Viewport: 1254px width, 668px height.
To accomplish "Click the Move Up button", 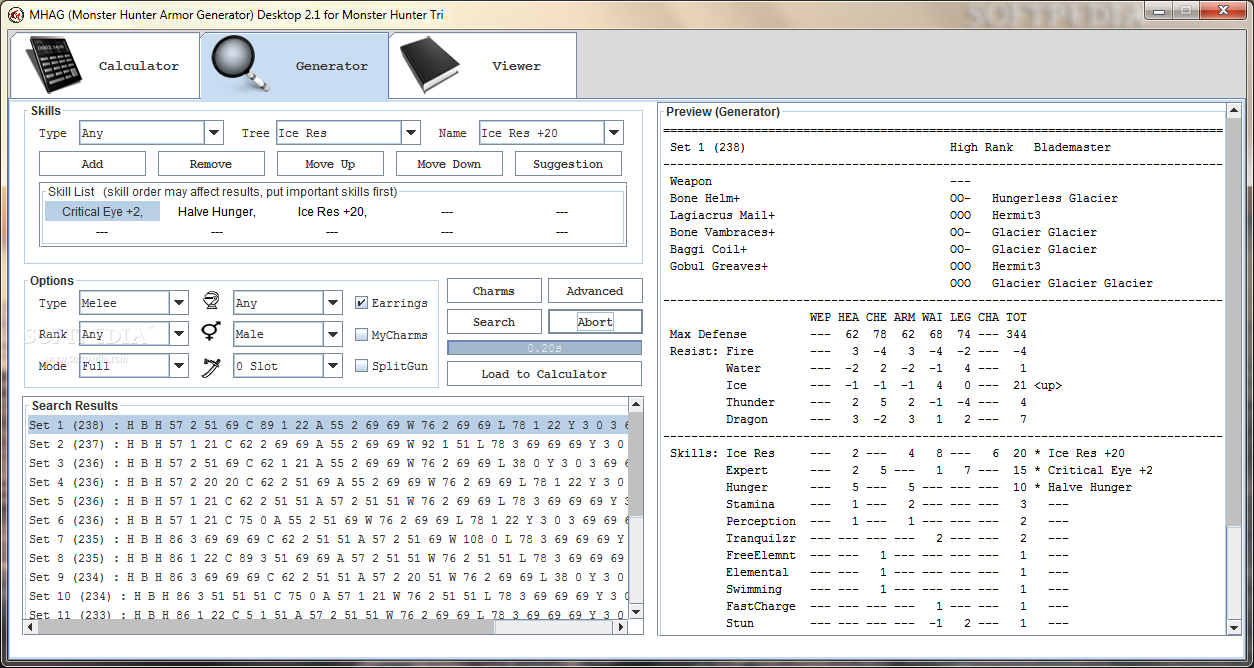I will point(330,164).
